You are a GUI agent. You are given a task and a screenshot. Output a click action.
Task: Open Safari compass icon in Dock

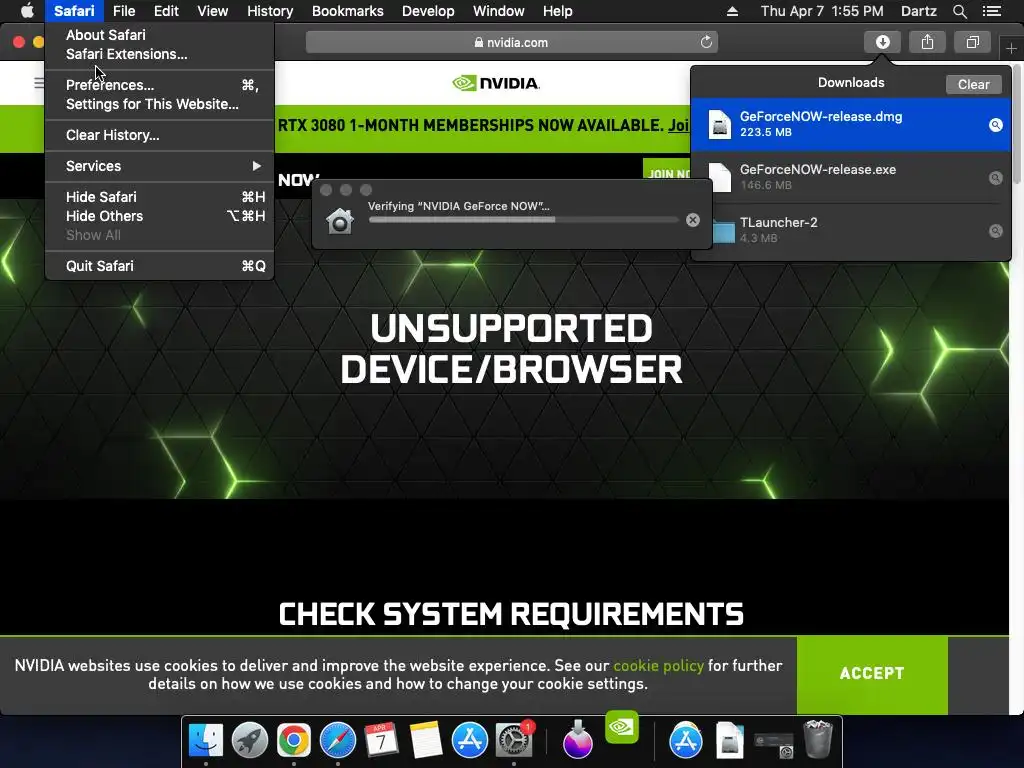click(x=338, y=741)
